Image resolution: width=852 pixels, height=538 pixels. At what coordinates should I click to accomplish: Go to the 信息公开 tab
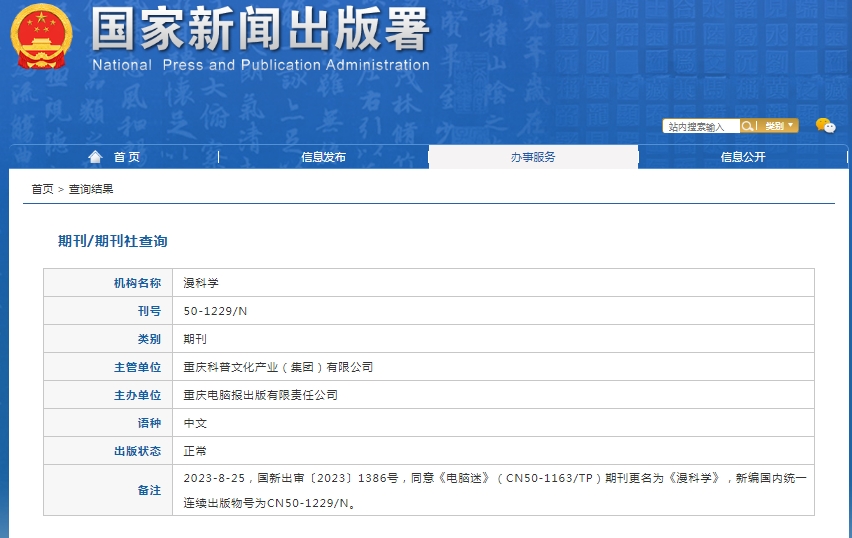(x=743, y=157)
